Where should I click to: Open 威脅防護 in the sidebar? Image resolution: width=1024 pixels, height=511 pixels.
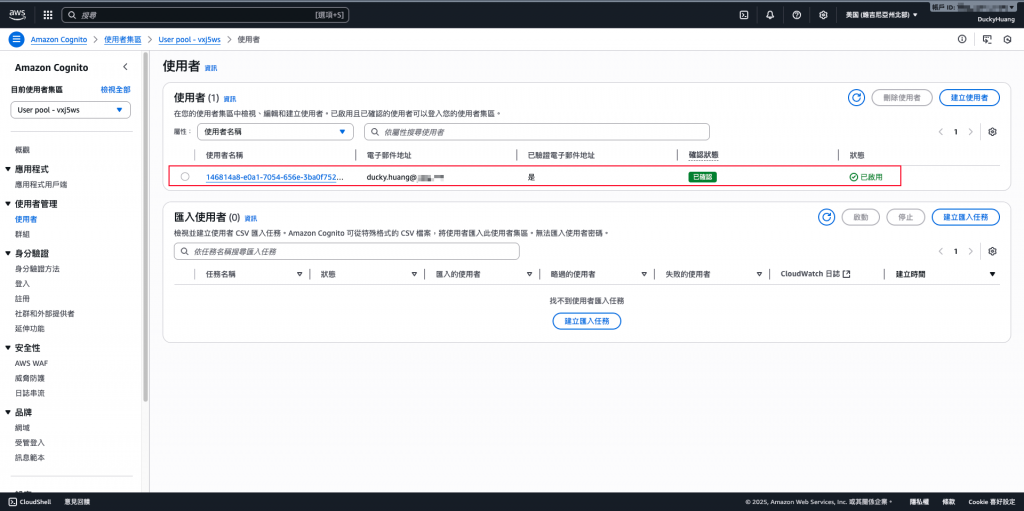point(30,378)
